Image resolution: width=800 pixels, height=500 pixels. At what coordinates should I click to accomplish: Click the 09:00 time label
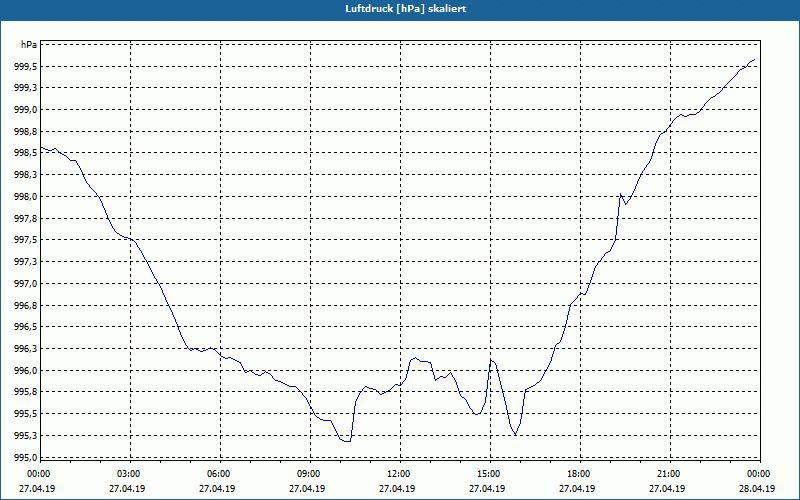tap(311, 474)
